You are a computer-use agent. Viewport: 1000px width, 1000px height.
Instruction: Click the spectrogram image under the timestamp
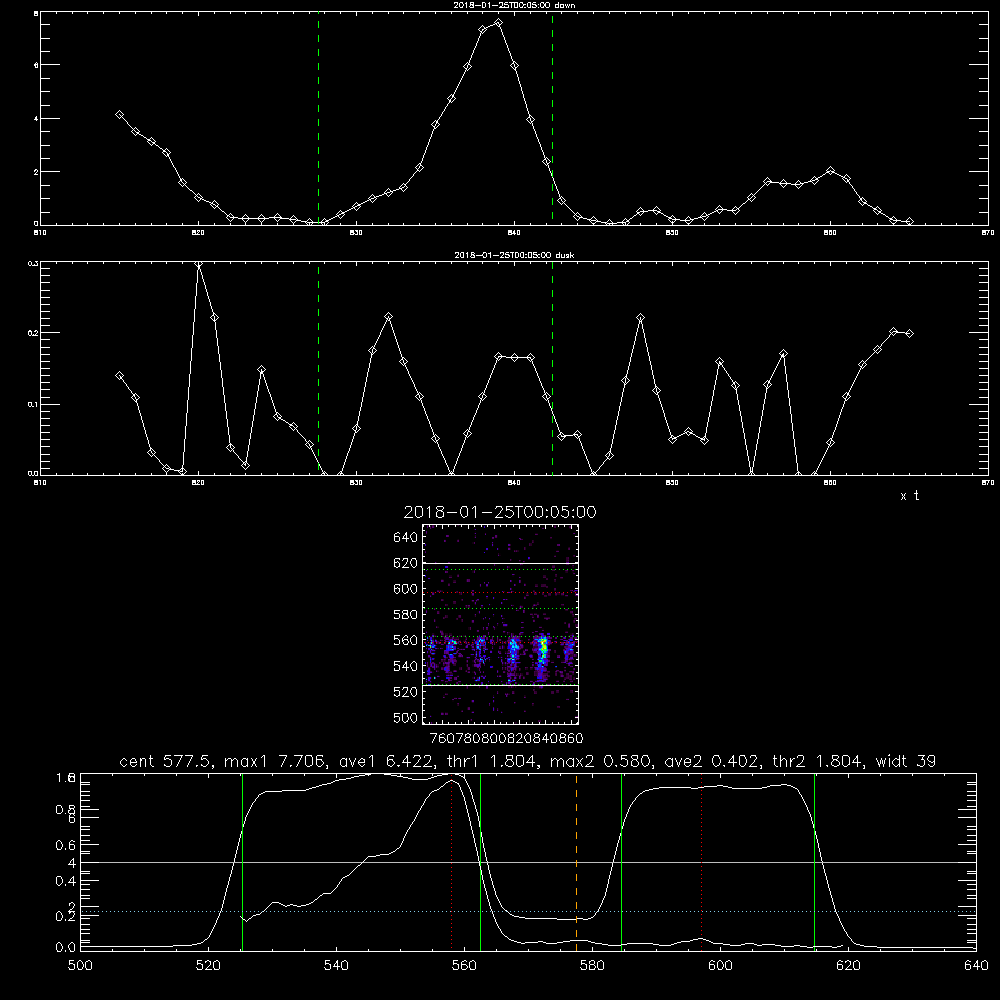click(x=501, y=624)
